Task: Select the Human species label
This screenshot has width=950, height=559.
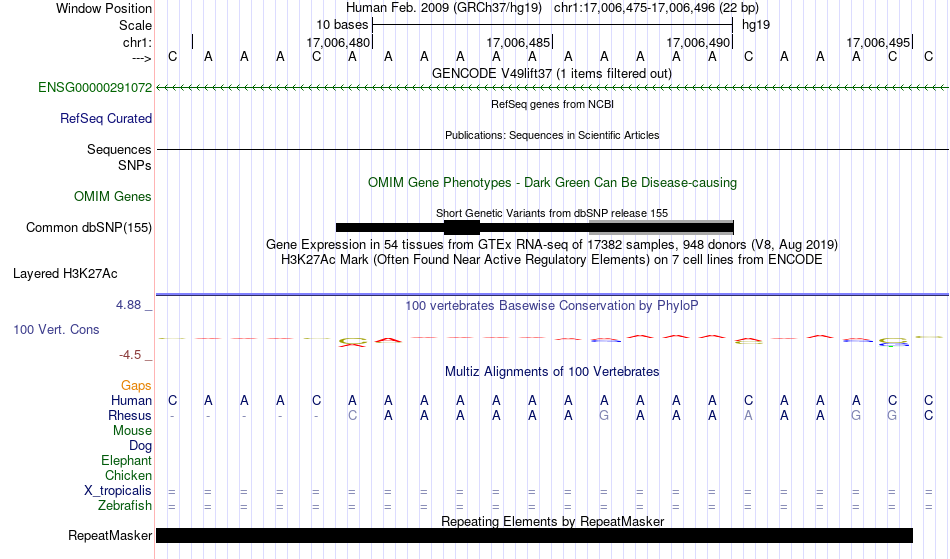Action: click(x=131, y=401)
